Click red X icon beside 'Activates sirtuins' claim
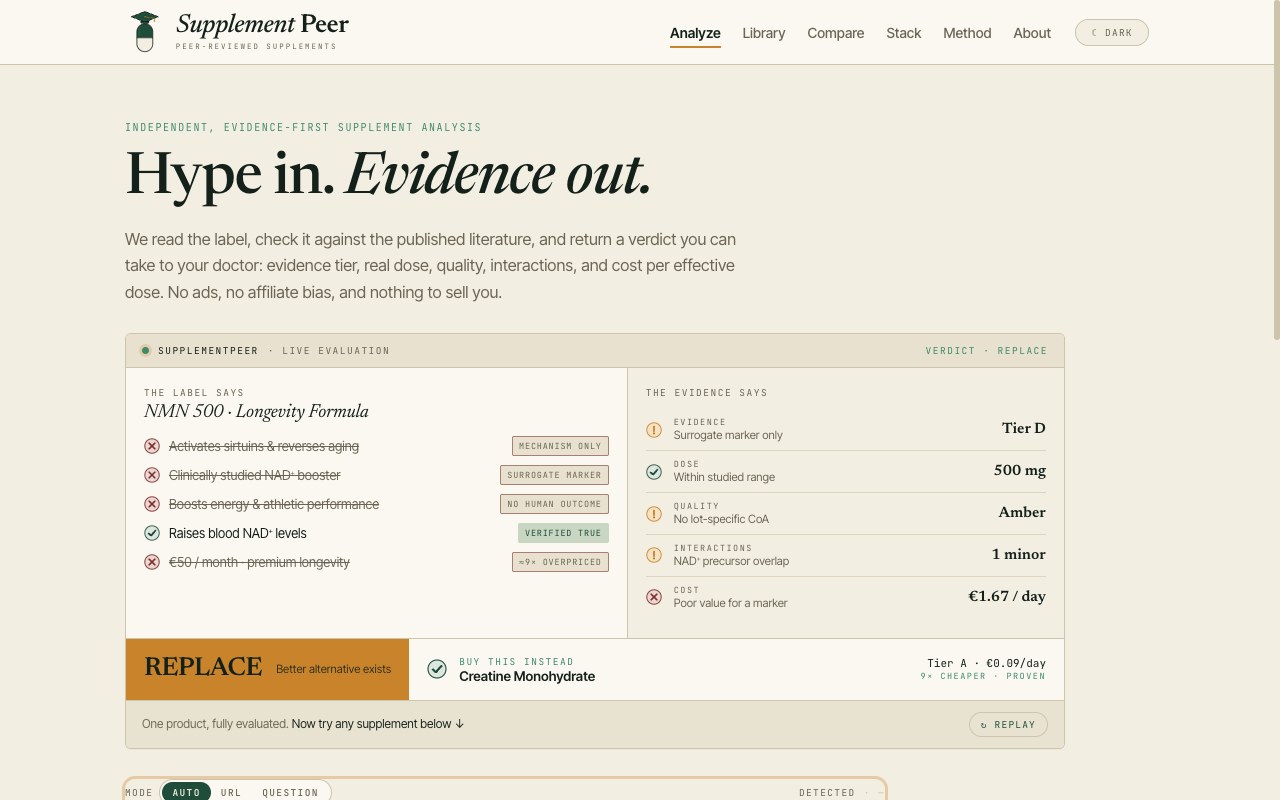This screenshot has width=1280, height=800. point(152,446)
